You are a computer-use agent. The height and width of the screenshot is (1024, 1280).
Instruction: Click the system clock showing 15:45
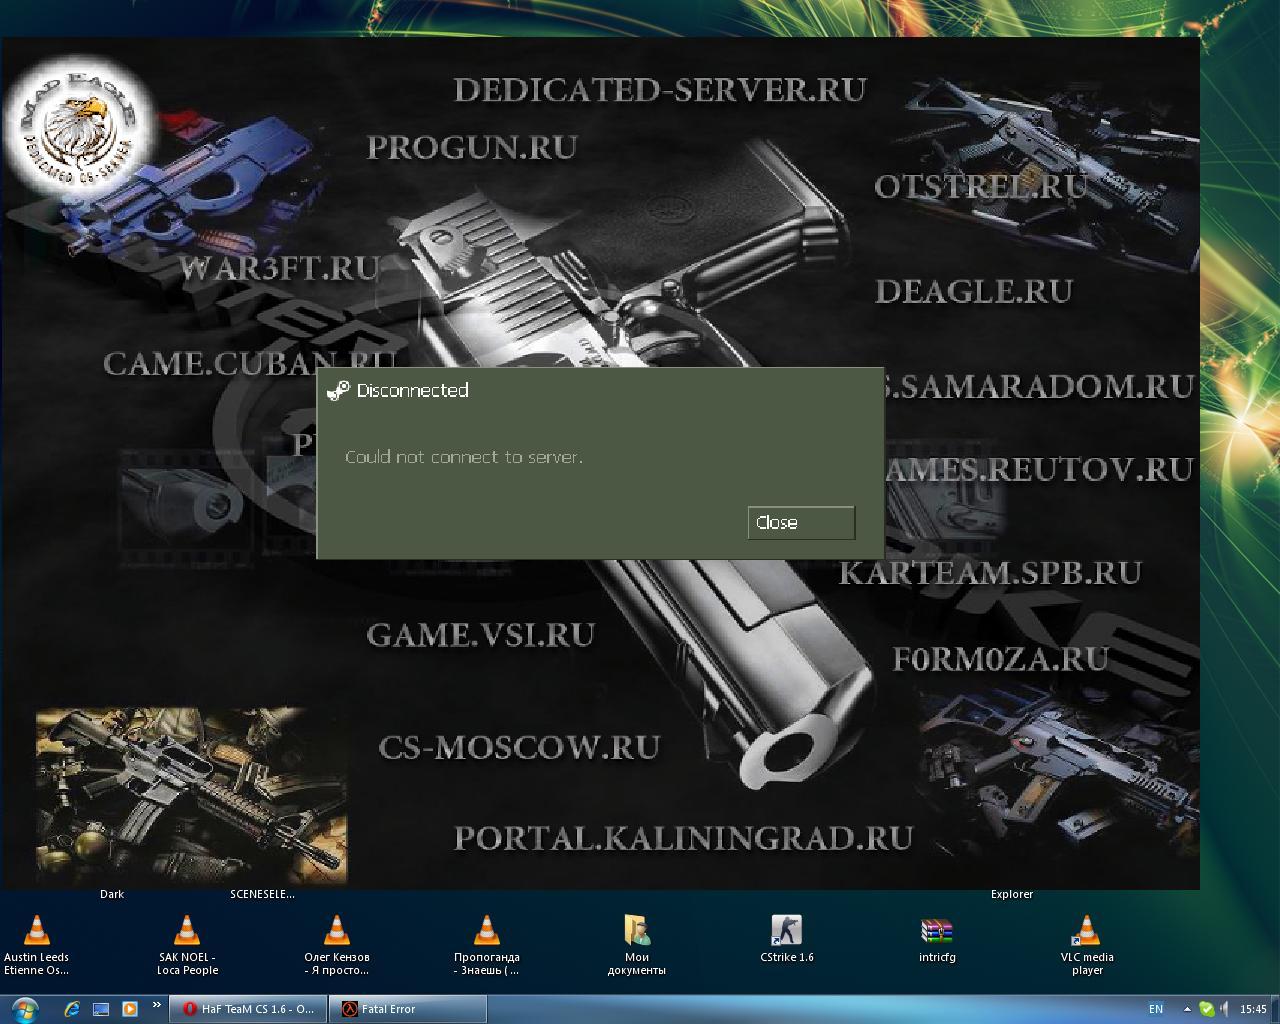1253,1009
